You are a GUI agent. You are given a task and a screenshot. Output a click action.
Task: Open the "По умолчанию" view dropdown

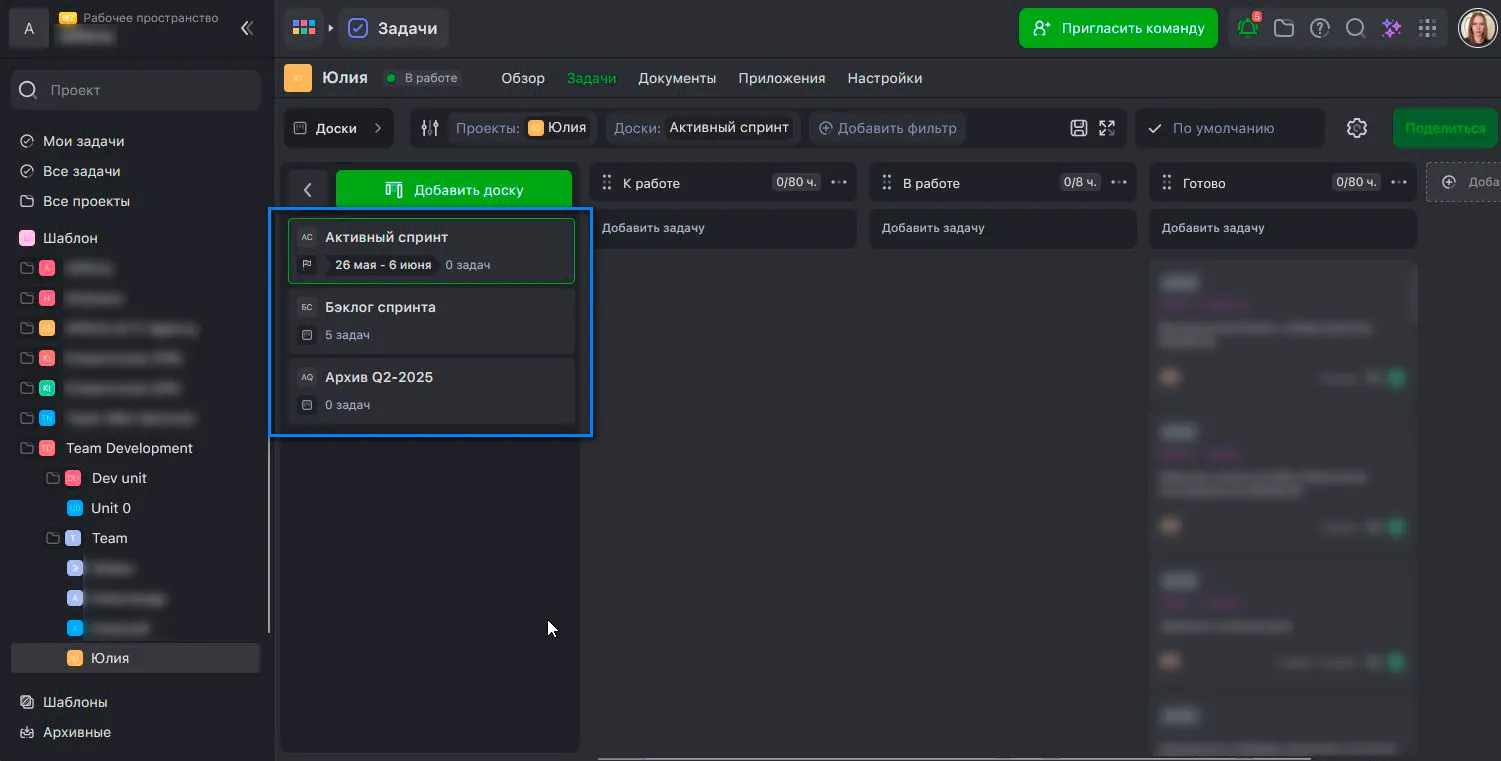click(x=1228, y=128)
